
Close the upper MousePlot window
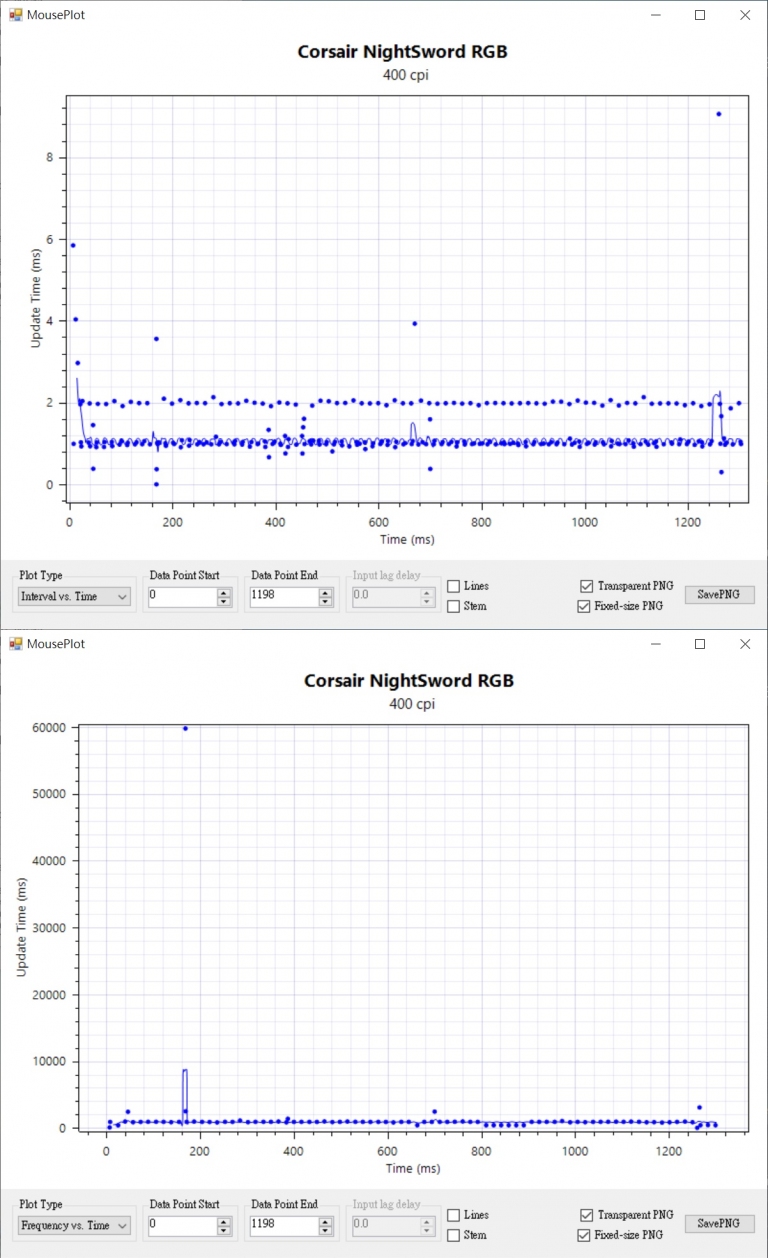(745, 15)
